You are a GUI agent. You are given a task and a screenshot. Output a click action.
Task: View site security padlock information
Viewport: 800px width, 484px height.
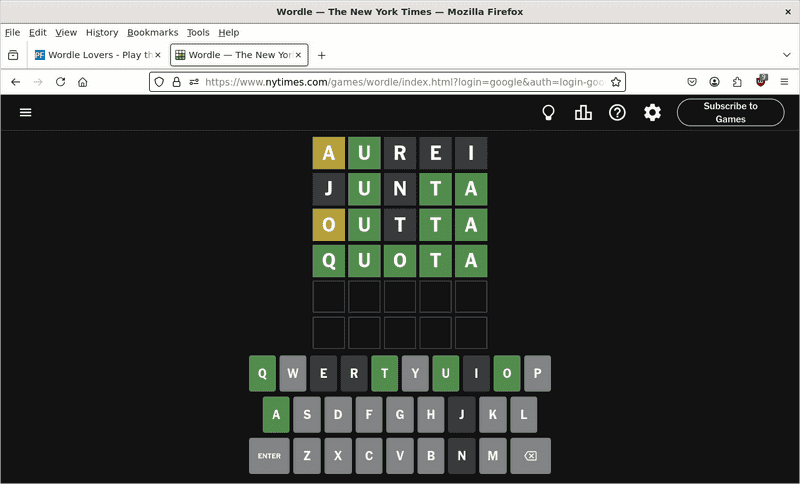[x=177, y=82]
